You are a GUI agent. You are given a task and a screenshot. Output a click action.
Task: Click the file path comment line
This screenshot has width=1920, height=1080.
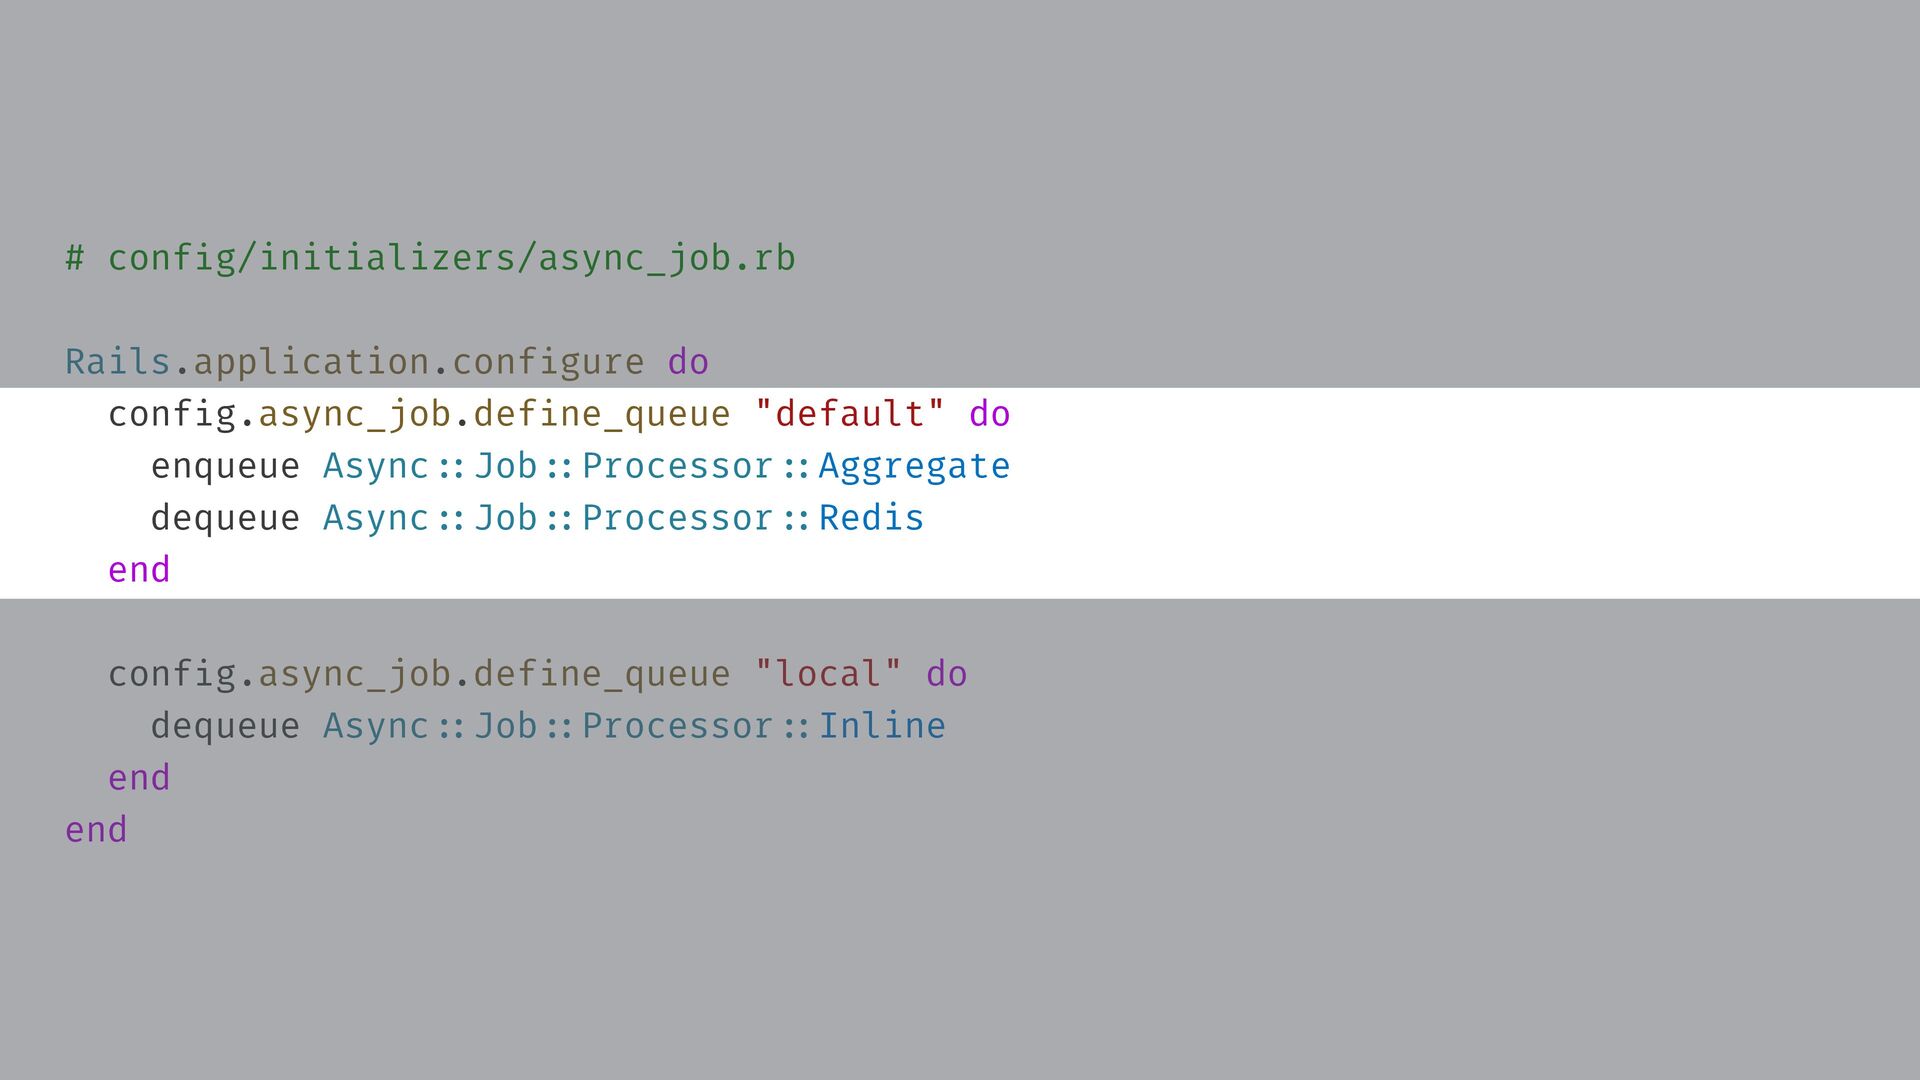(430, 258)
